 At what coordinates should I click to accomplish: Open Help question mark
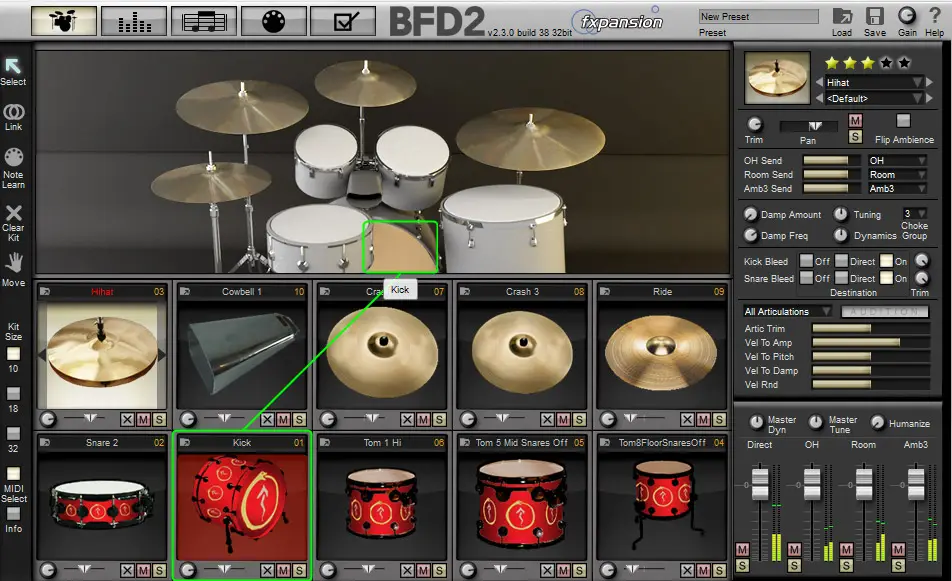934,15
